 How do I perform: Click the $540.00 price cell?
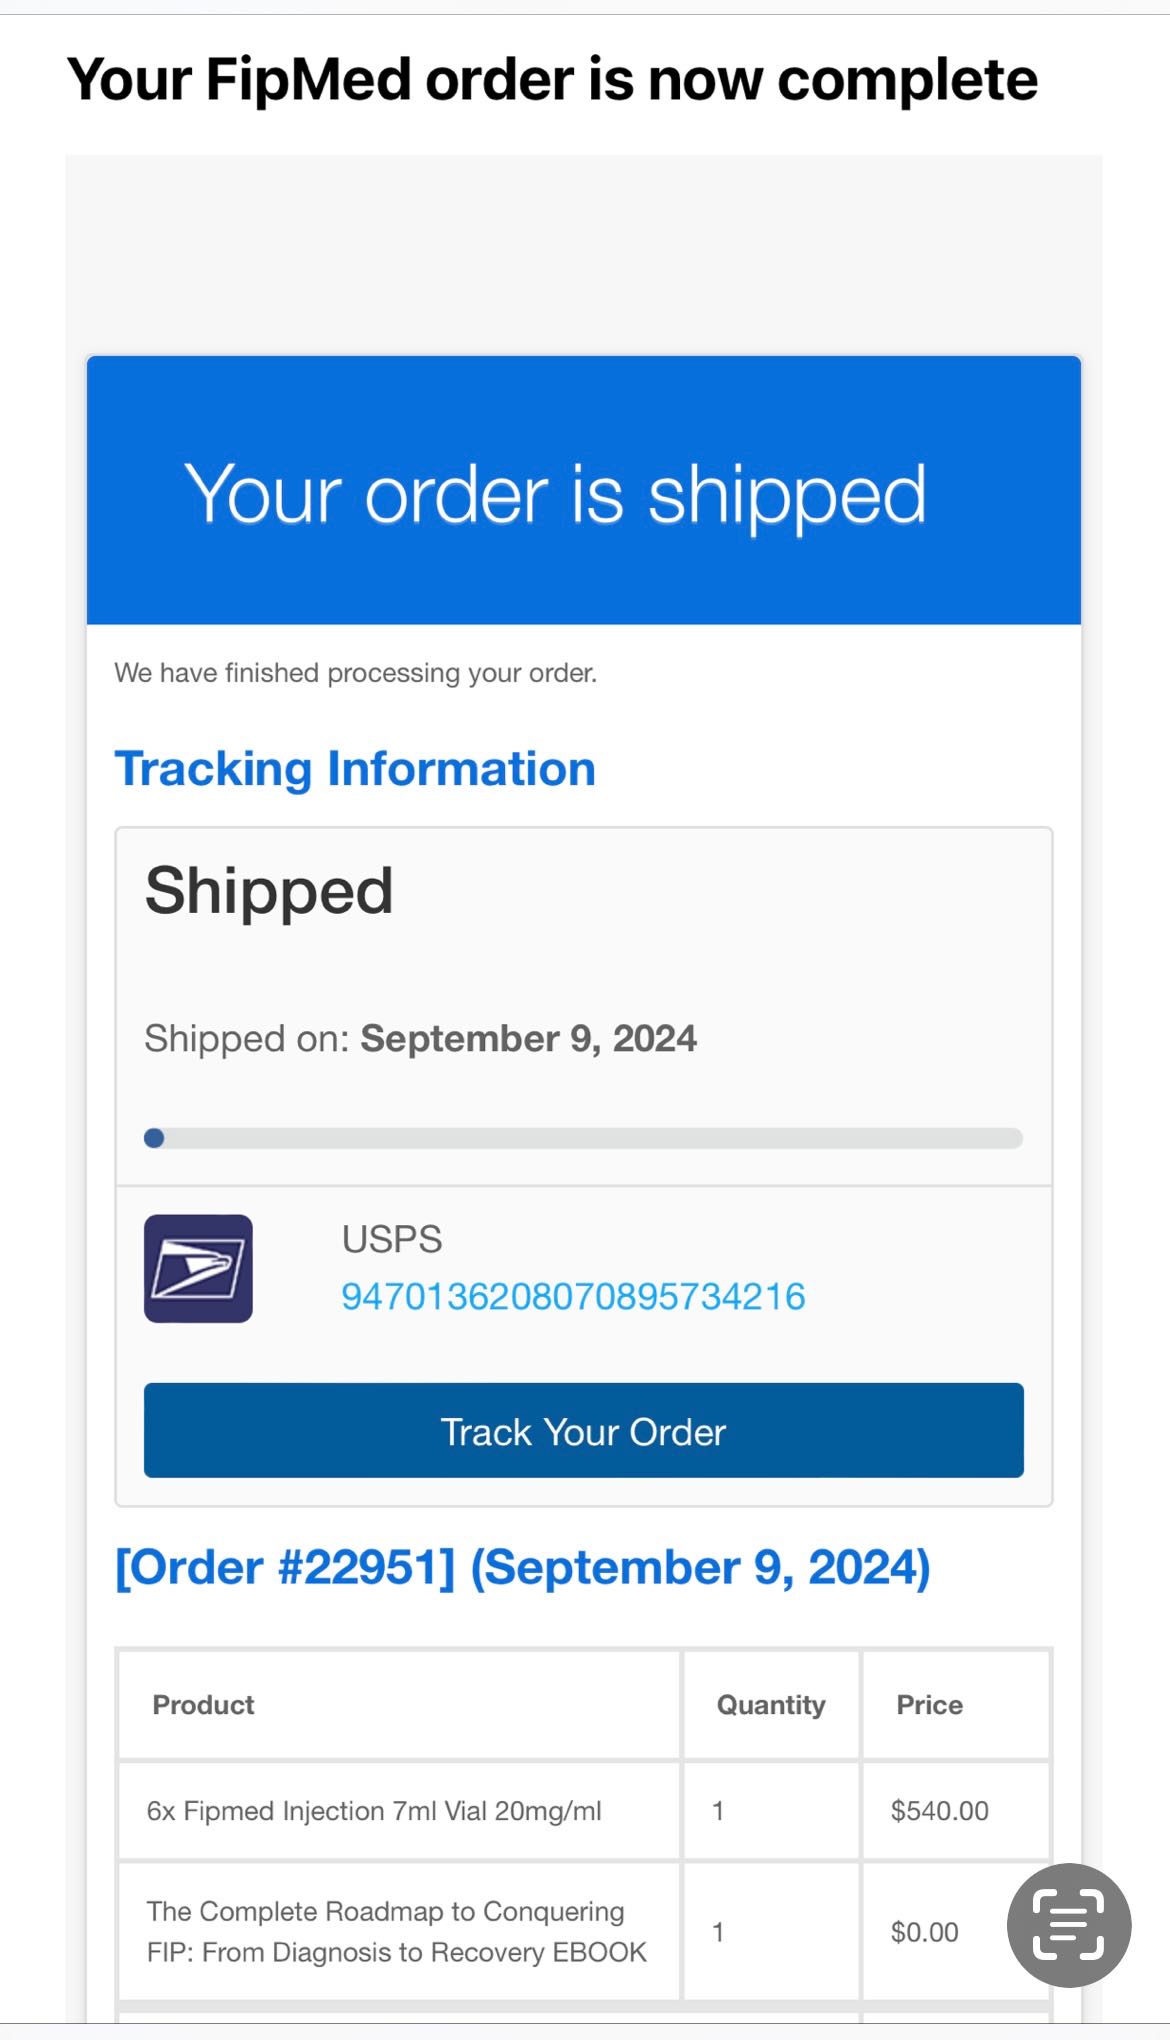[x=939, y=1811]
